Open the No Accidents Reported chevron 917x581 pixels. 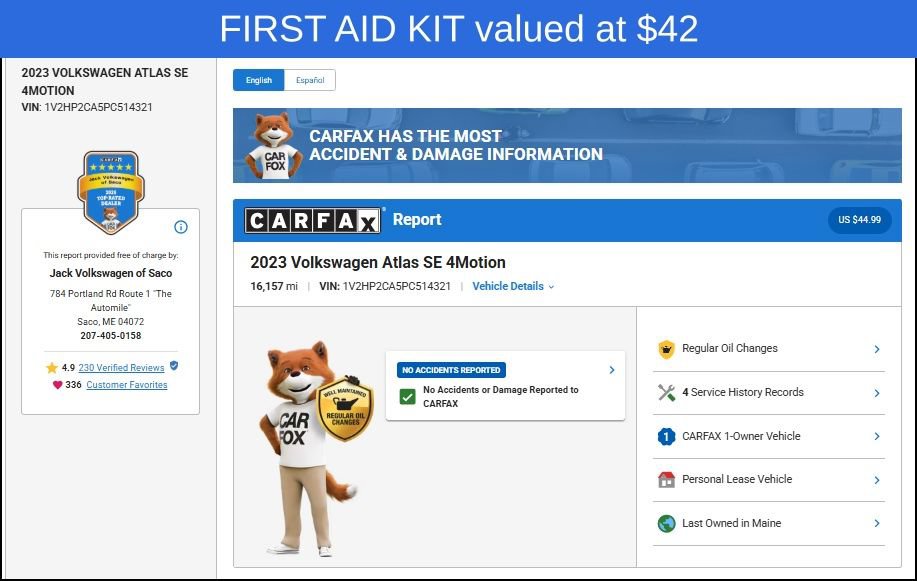612,370
